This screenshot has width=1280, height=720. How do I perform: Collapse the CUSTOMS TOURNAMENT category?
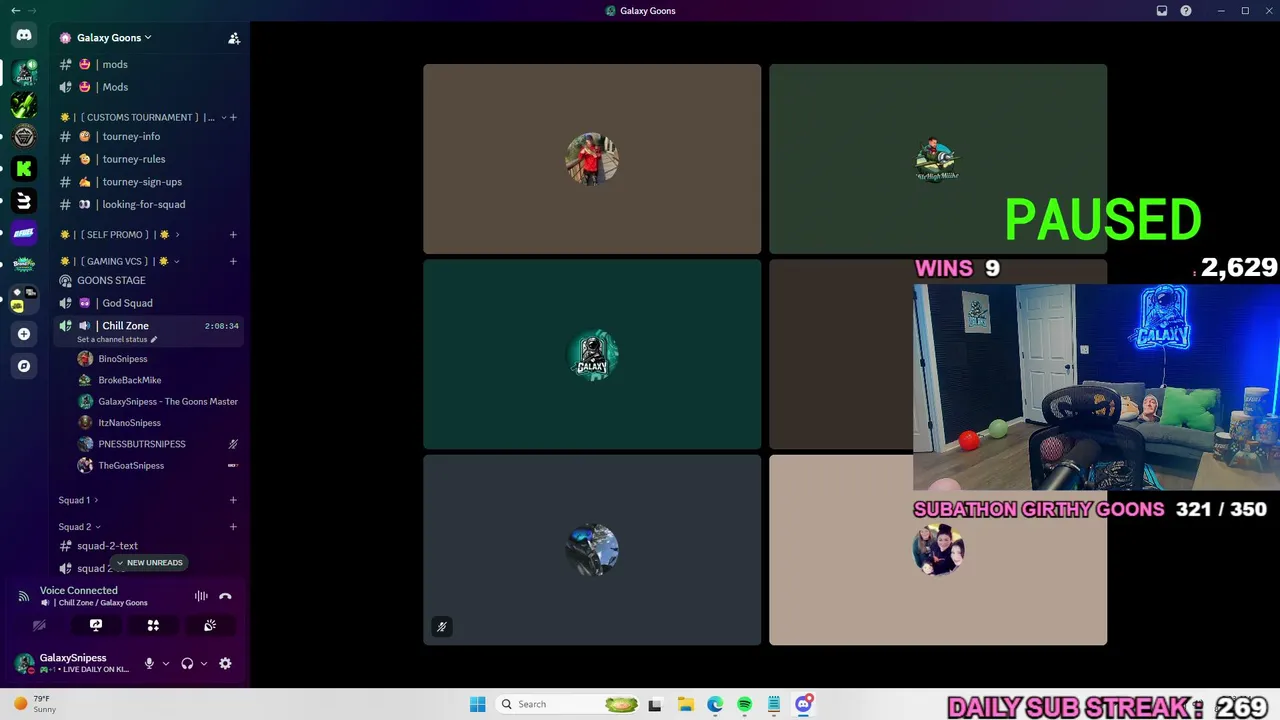[143, 117]
